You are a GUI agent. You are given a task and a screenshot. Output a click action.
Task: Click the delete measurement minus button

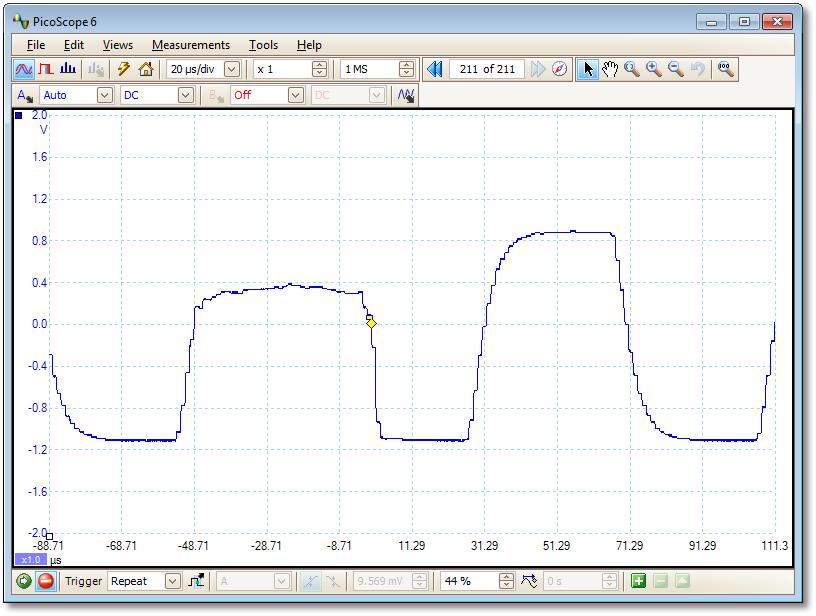click(x=660, y=581)
